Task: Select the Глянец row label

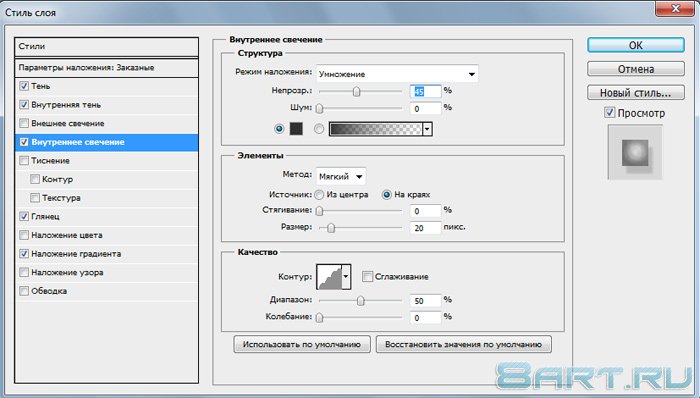Action: pos(46,216)
